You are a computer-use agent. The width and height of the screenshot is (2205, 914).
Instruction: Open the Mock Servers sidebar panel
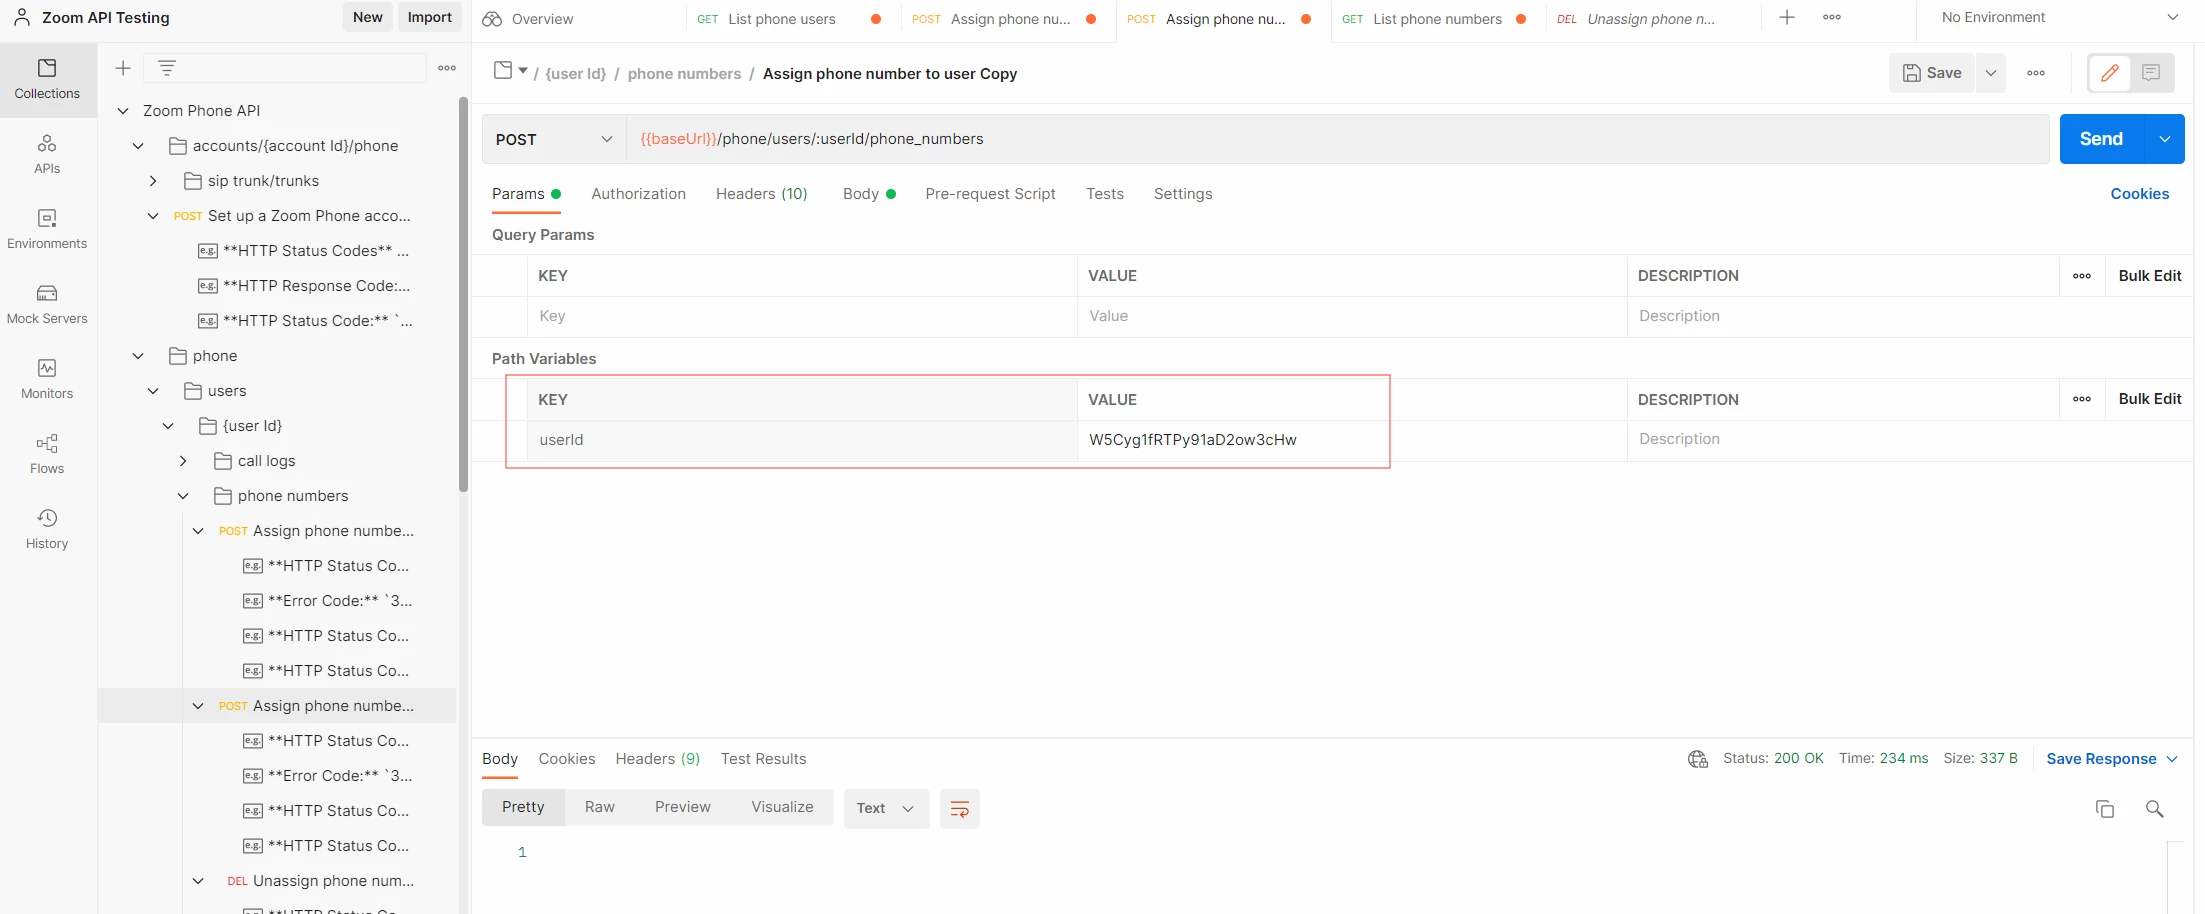tap(47, 304)
